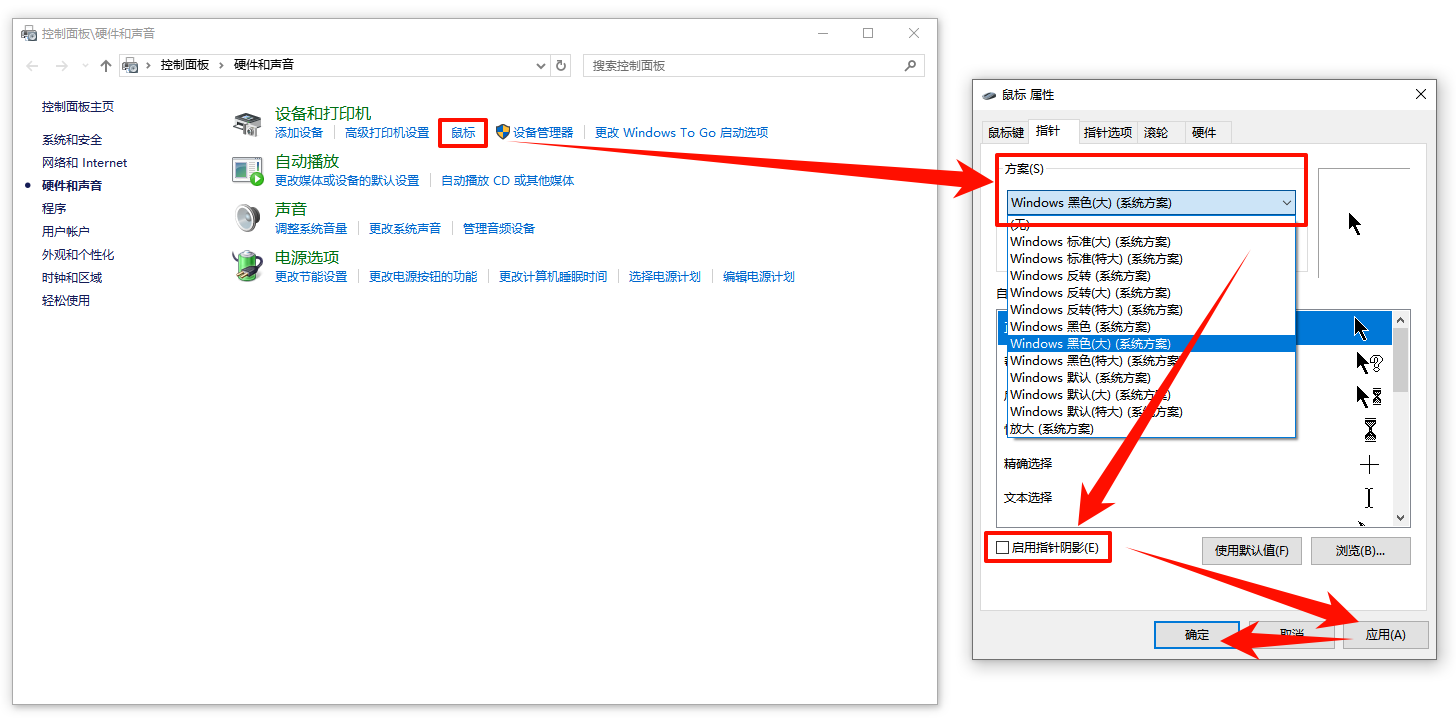Click the 浏览(B)... button
This screenshot has width=1456, height=724.
click(1360, 550)
